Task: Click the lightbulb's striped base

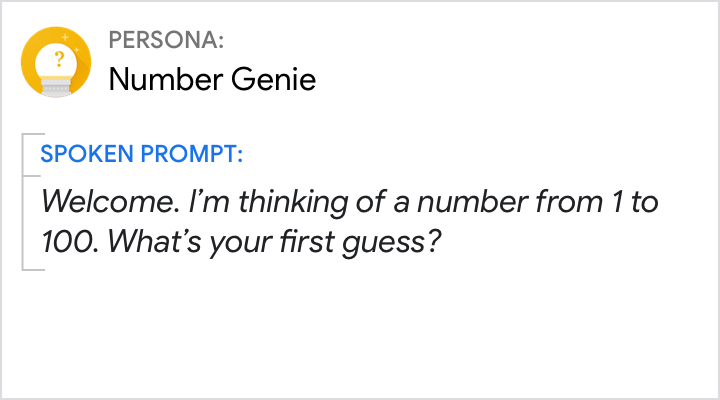Action: pos(58,87)
